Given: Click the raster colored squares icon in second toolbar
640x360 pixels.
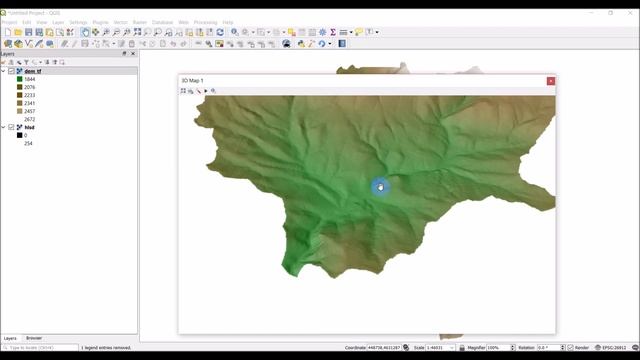Looking at the screenshot, I should 220,44.
